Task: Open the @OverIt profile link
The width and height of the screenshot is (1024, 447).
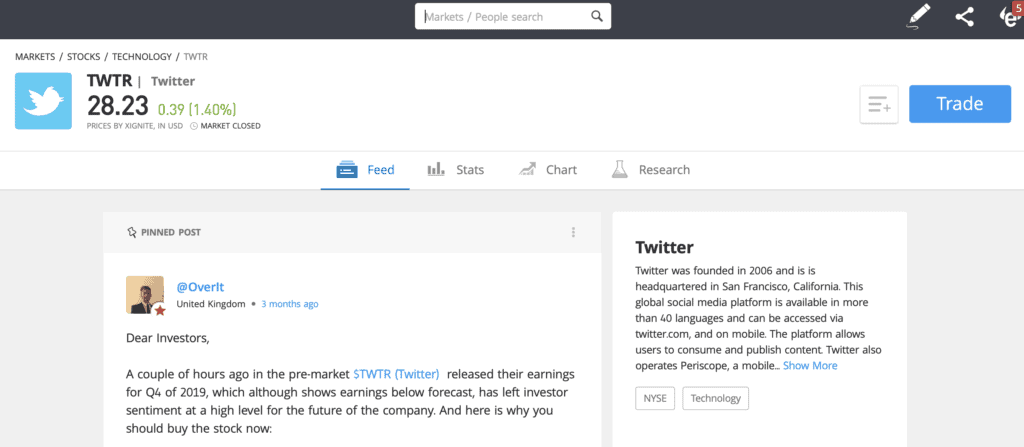Action: click(200, 287)
